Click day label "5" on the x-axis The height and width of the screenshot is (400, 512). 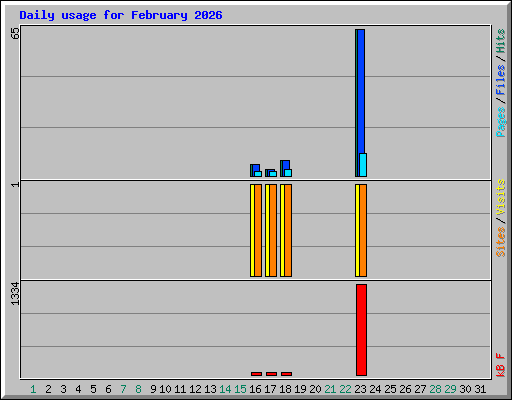tap(93, 389)
